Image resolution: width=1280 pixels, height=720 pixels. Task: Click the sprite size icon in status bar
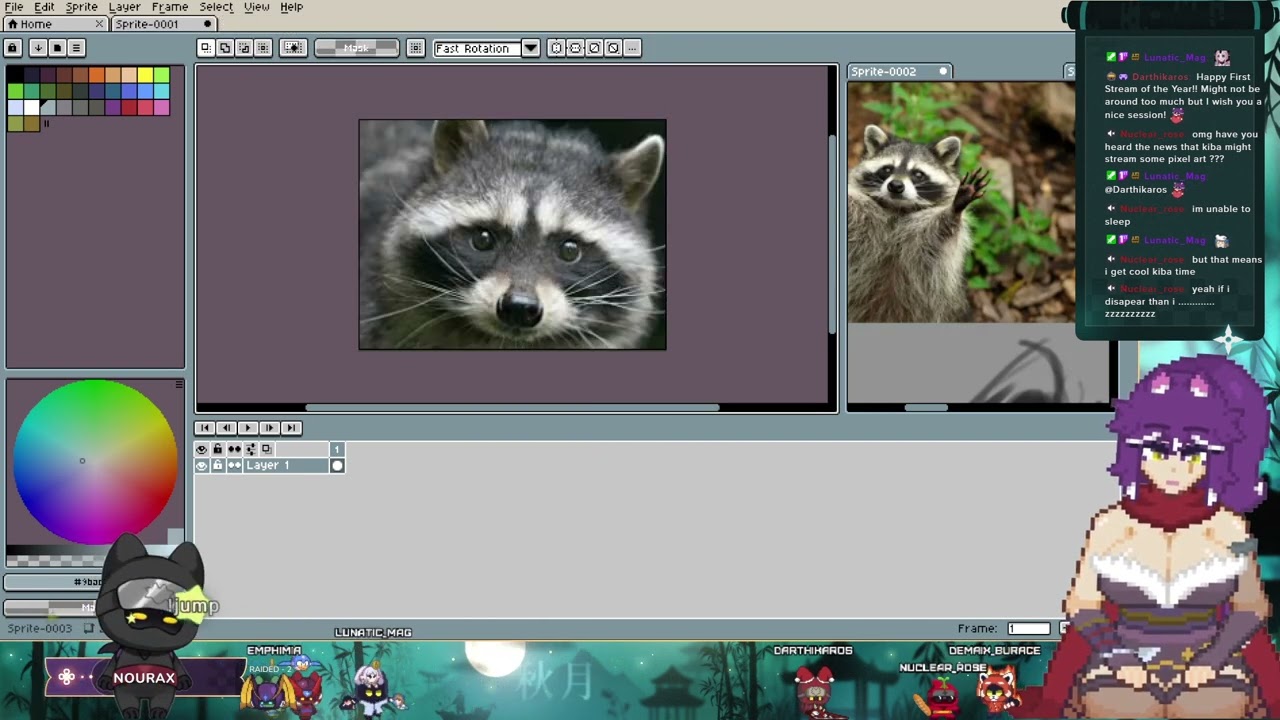89,628
